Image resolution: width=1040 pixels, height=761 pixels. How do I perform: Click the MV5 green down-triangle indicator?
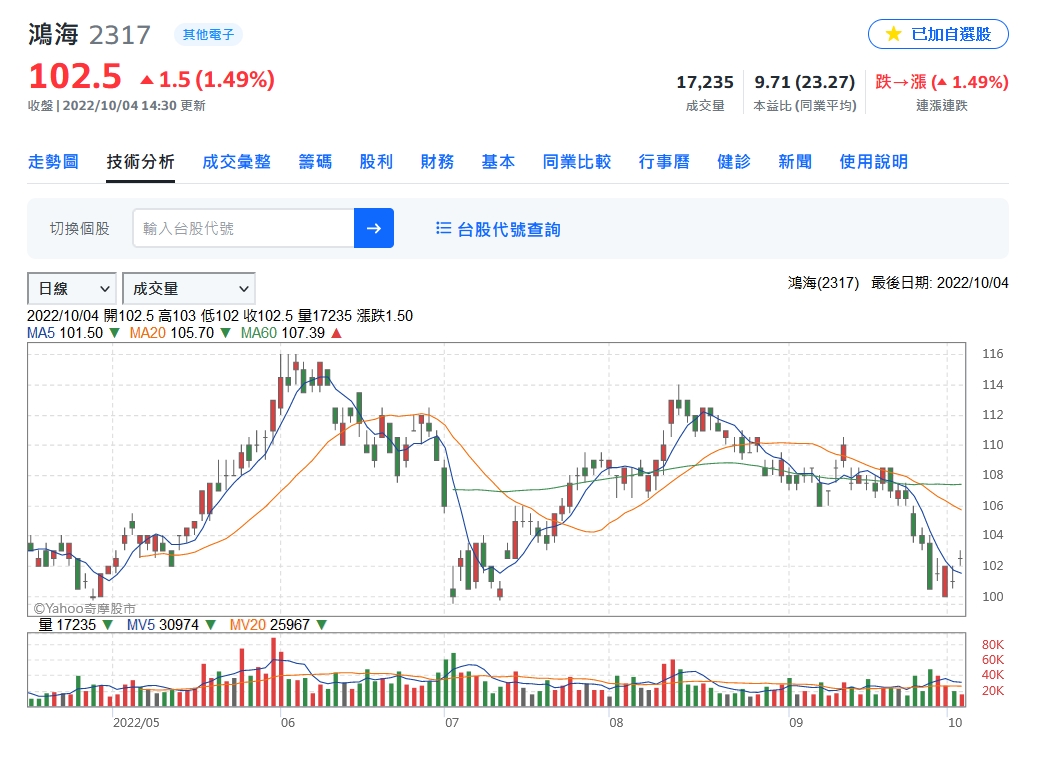[210, 625]
